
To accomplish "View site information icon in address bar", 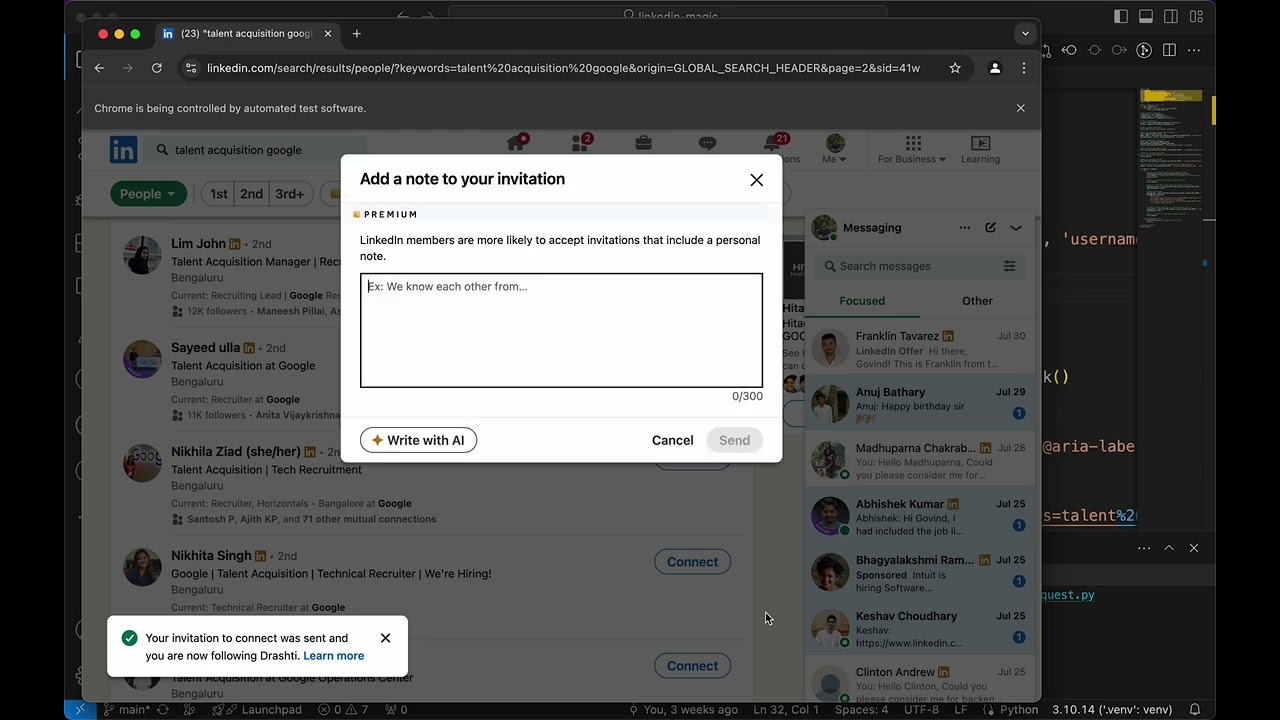I will 190,68.
